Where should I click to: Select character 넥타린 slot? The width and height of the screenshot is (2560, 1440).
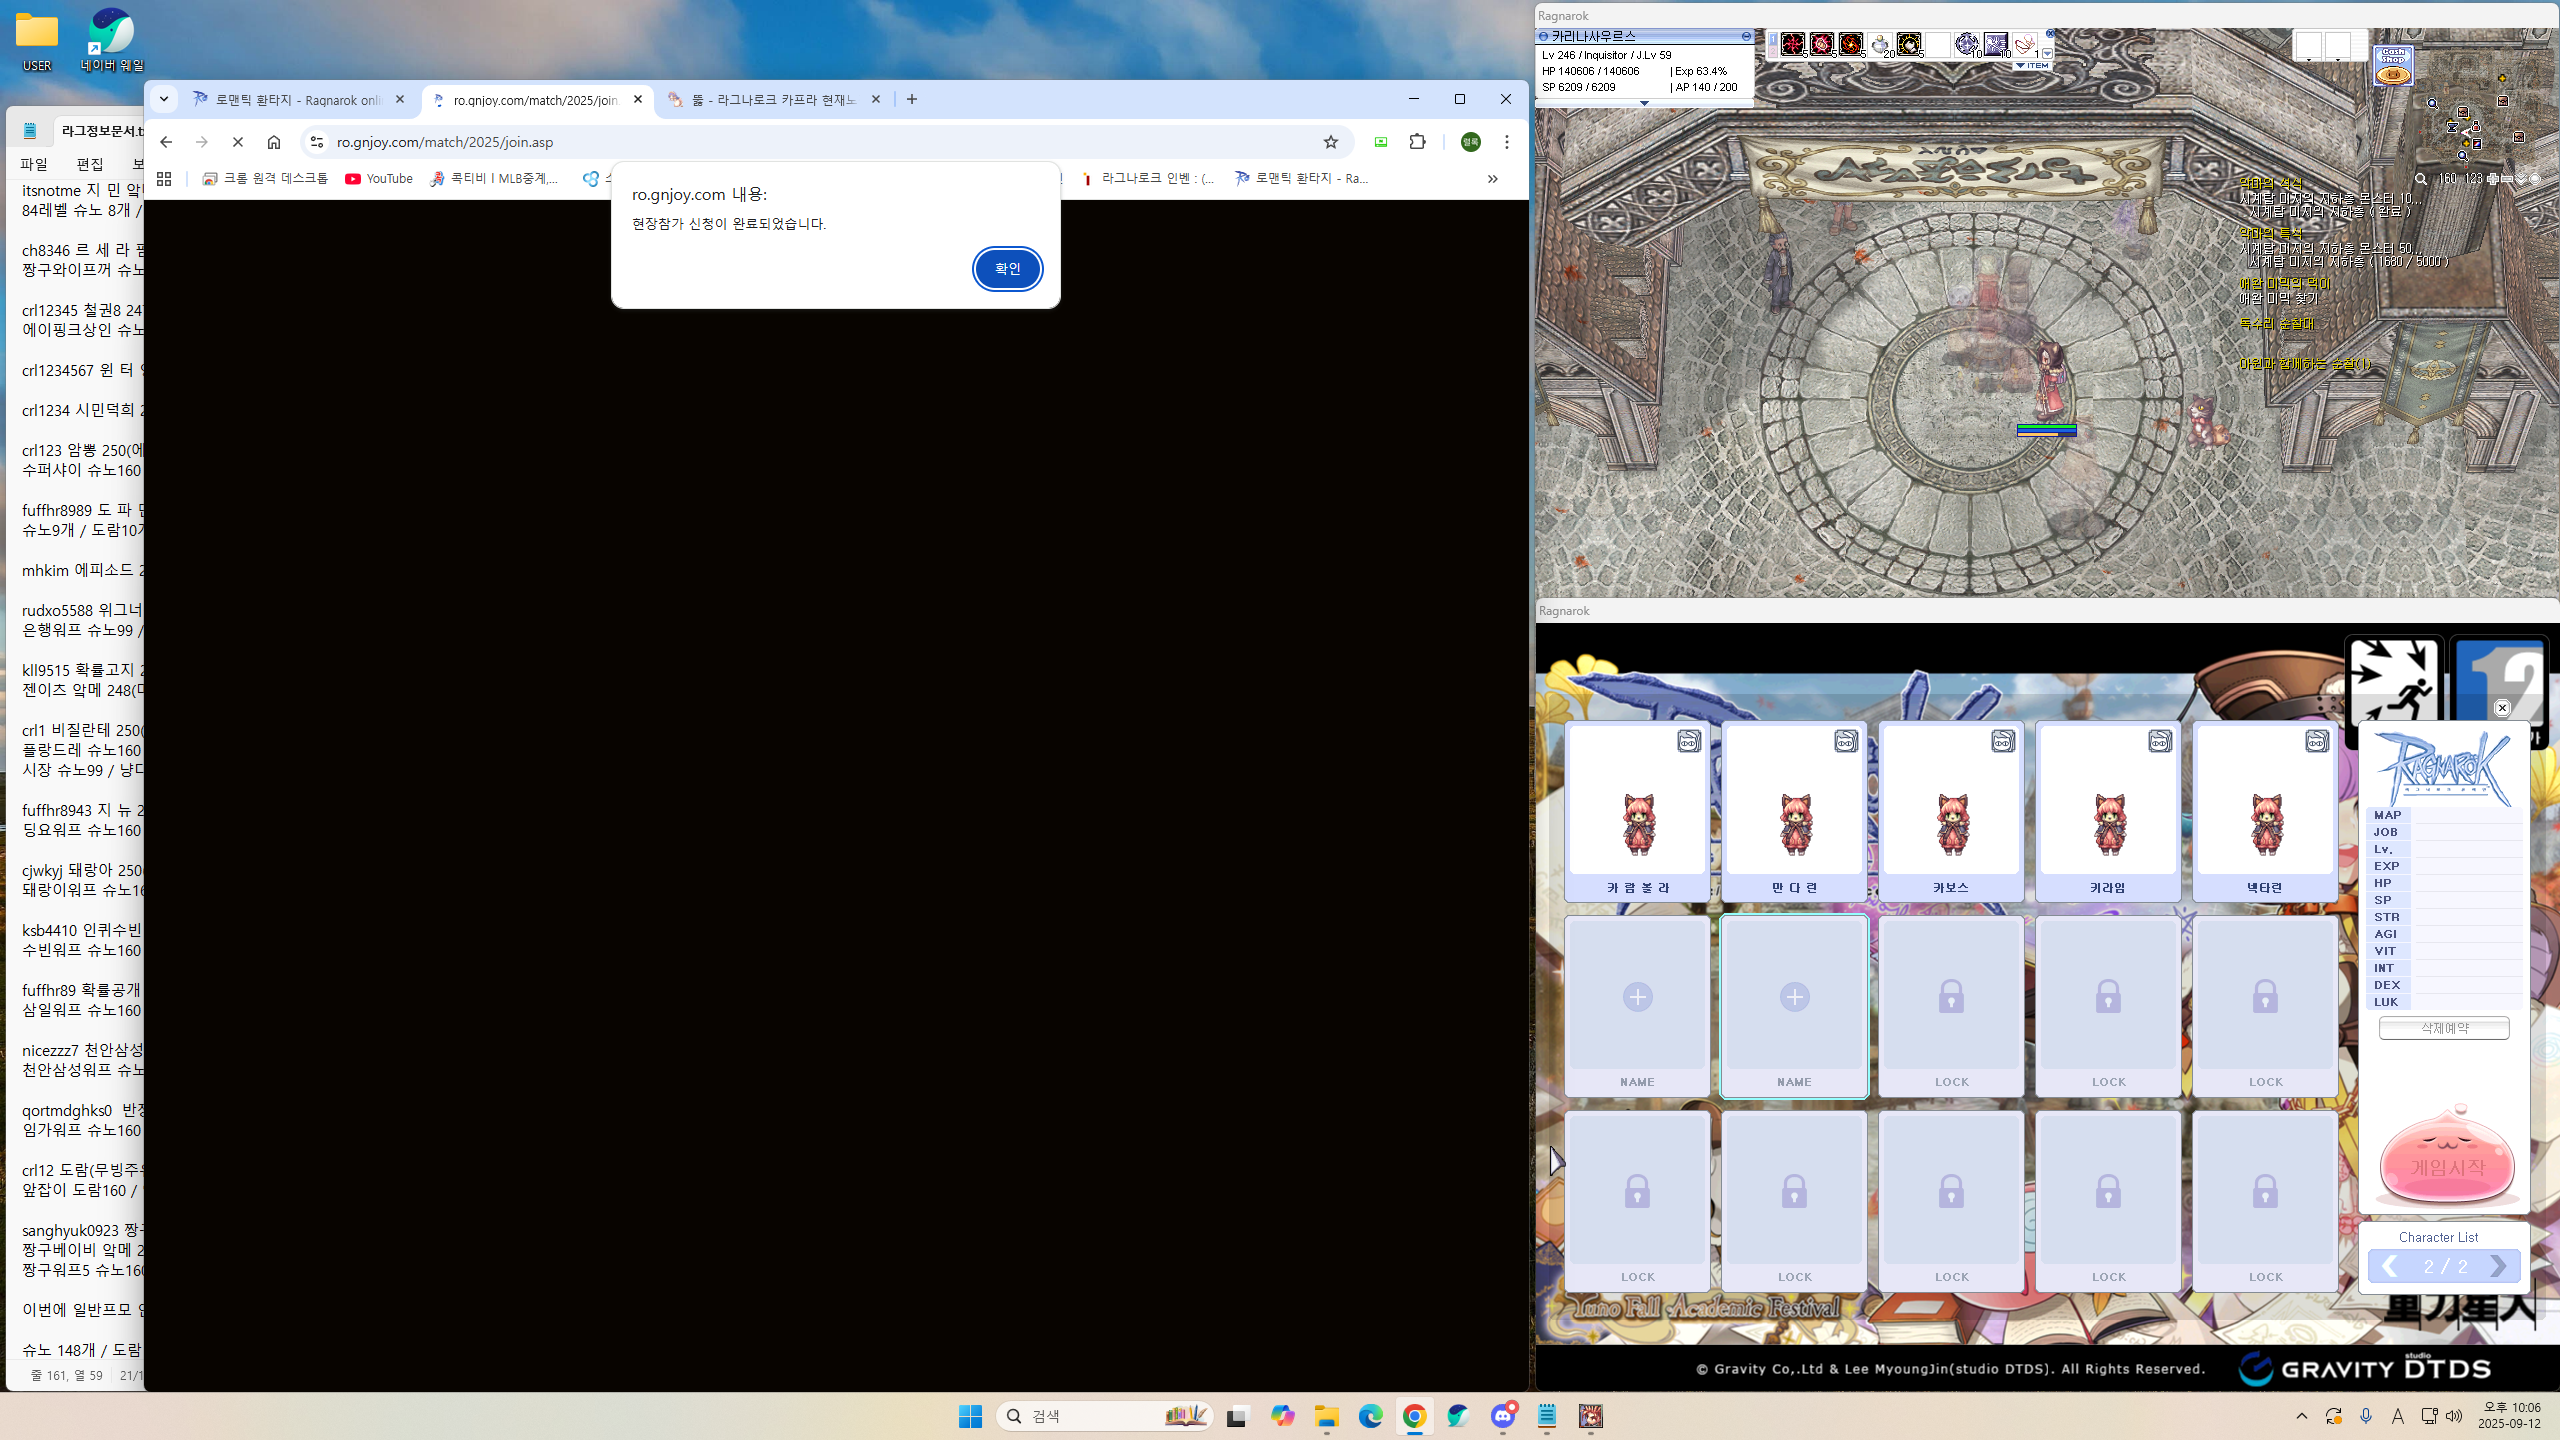tap(2265, 812)
